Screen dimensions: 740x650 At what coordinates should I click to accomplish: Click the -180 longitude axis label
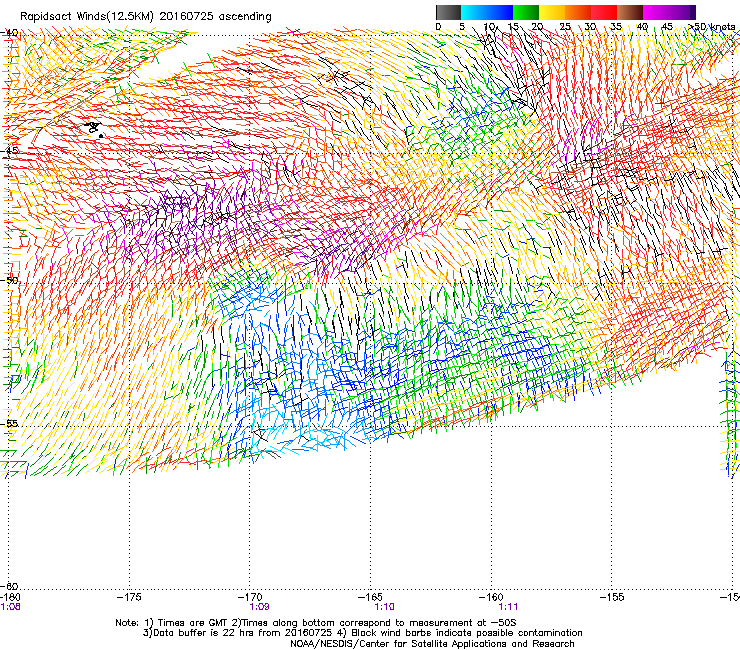click(x=9, y=597)
